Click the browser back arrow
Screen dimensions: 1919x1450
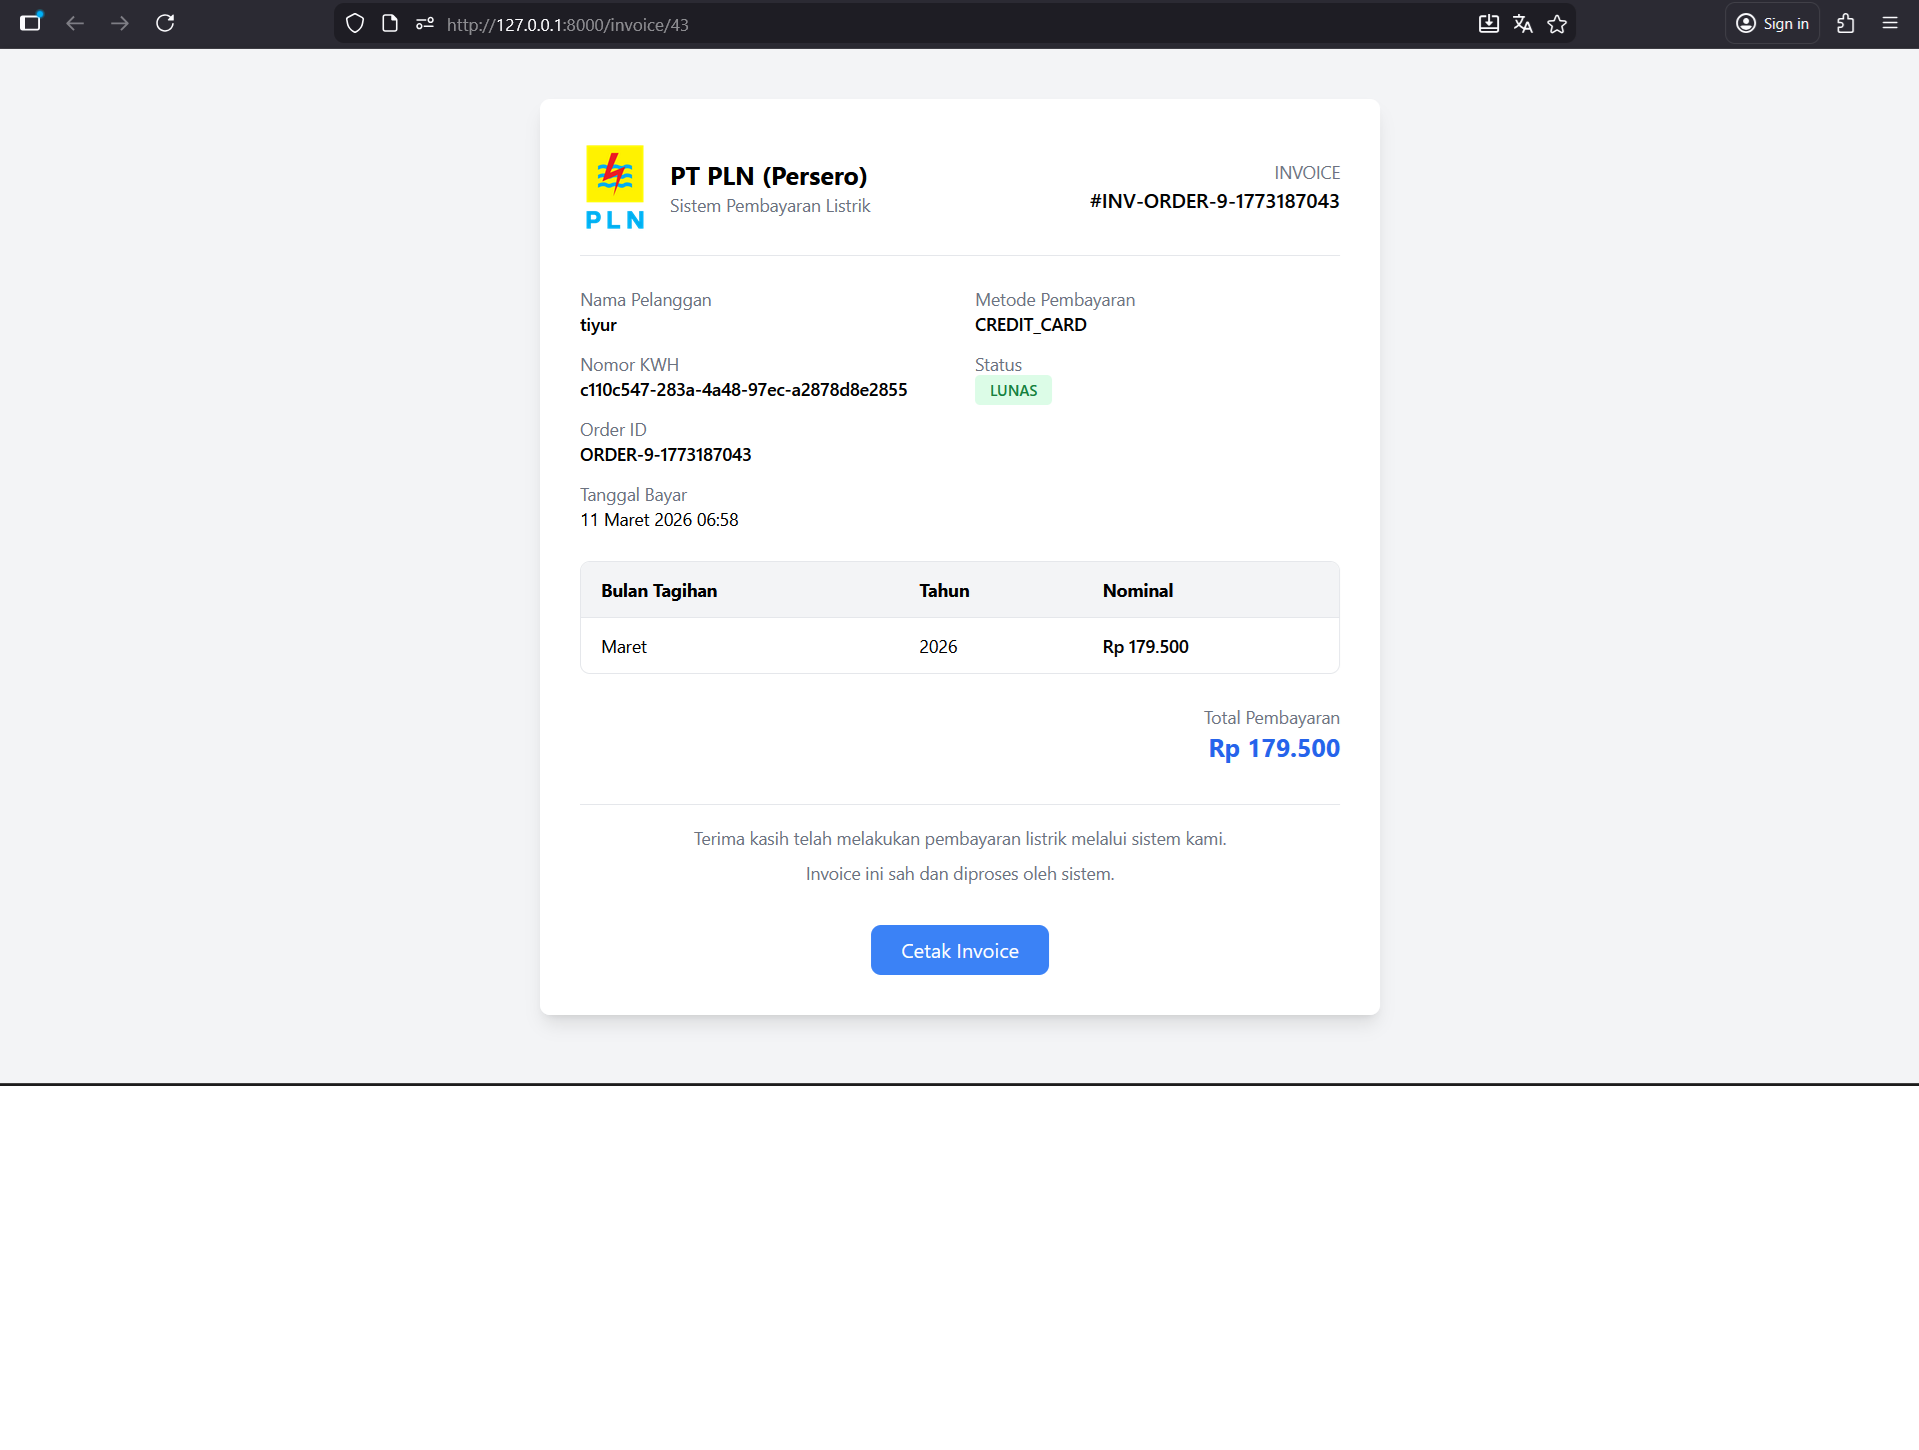coord(75,23)
